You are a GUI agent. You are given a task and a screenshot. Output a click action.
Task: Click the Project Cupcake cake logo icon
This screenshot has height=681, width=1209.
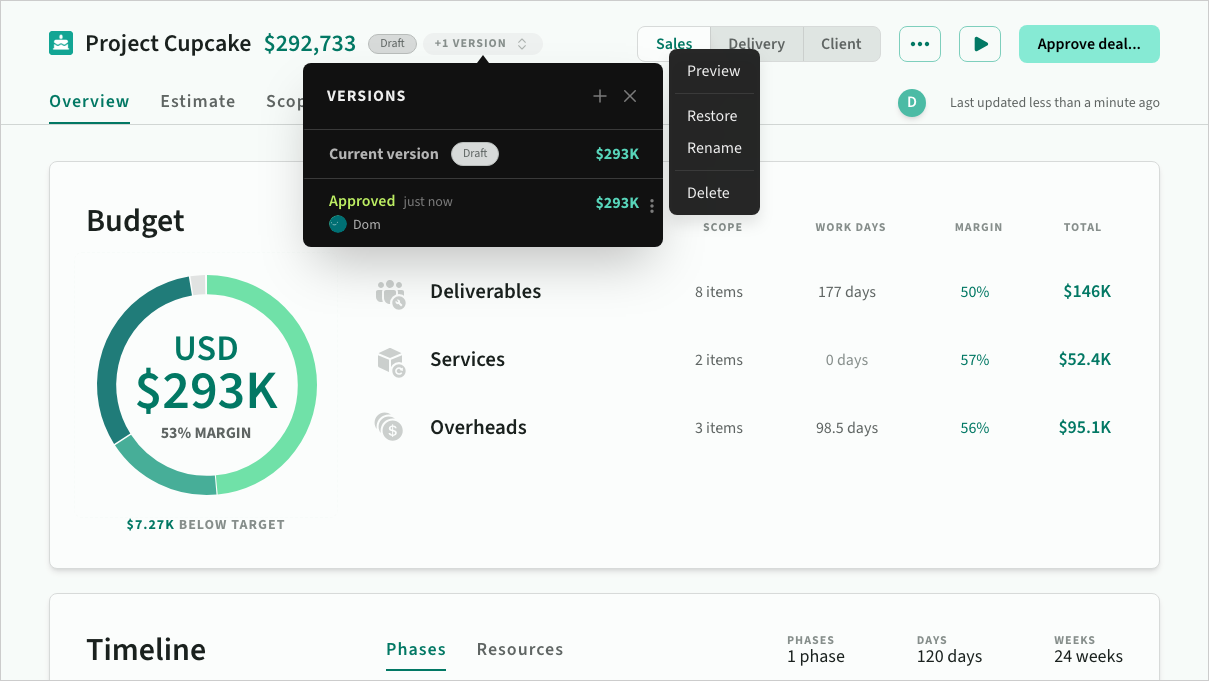coord(61,44)
